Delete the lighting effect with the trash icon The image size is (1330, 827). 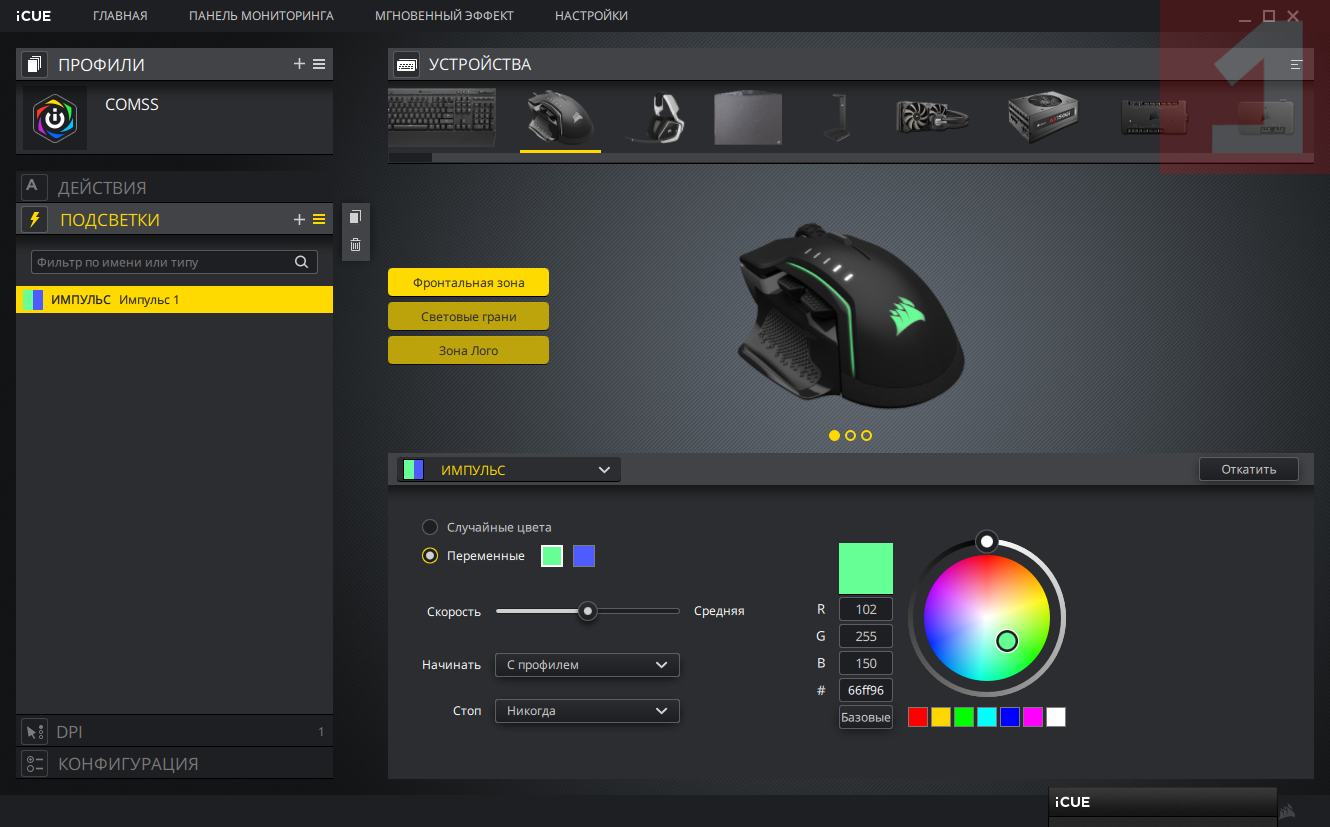pos(355,244)
